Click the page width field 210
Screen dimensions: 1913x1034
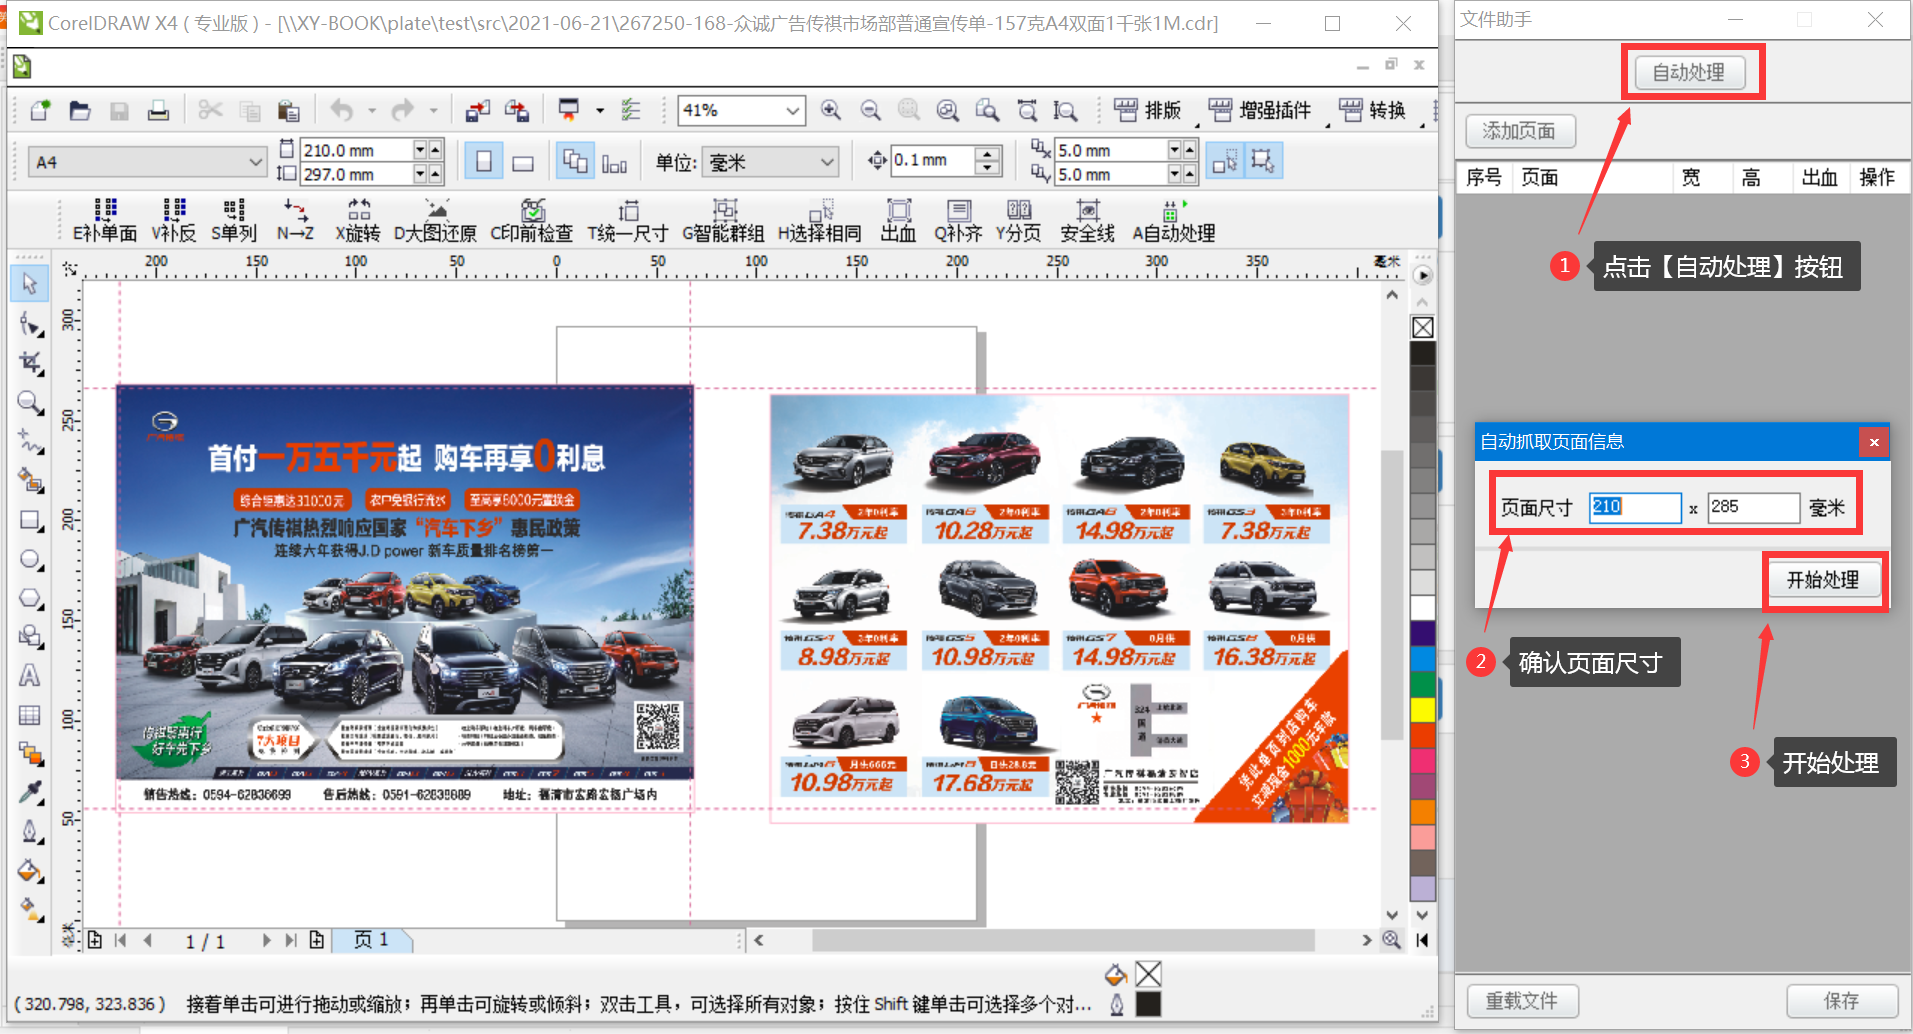tap(1635, 507)
